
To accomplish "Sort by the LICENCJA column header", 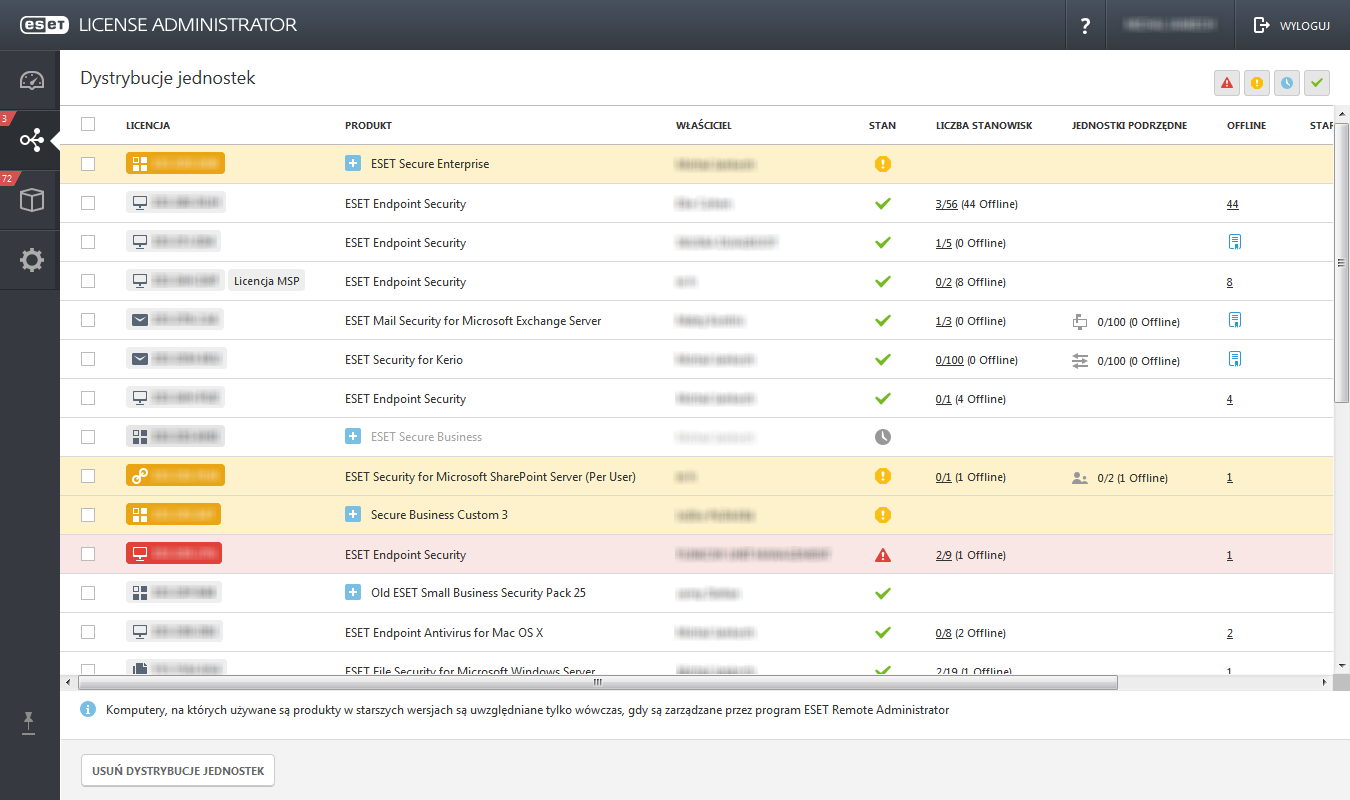I will (x=148, y=126).
